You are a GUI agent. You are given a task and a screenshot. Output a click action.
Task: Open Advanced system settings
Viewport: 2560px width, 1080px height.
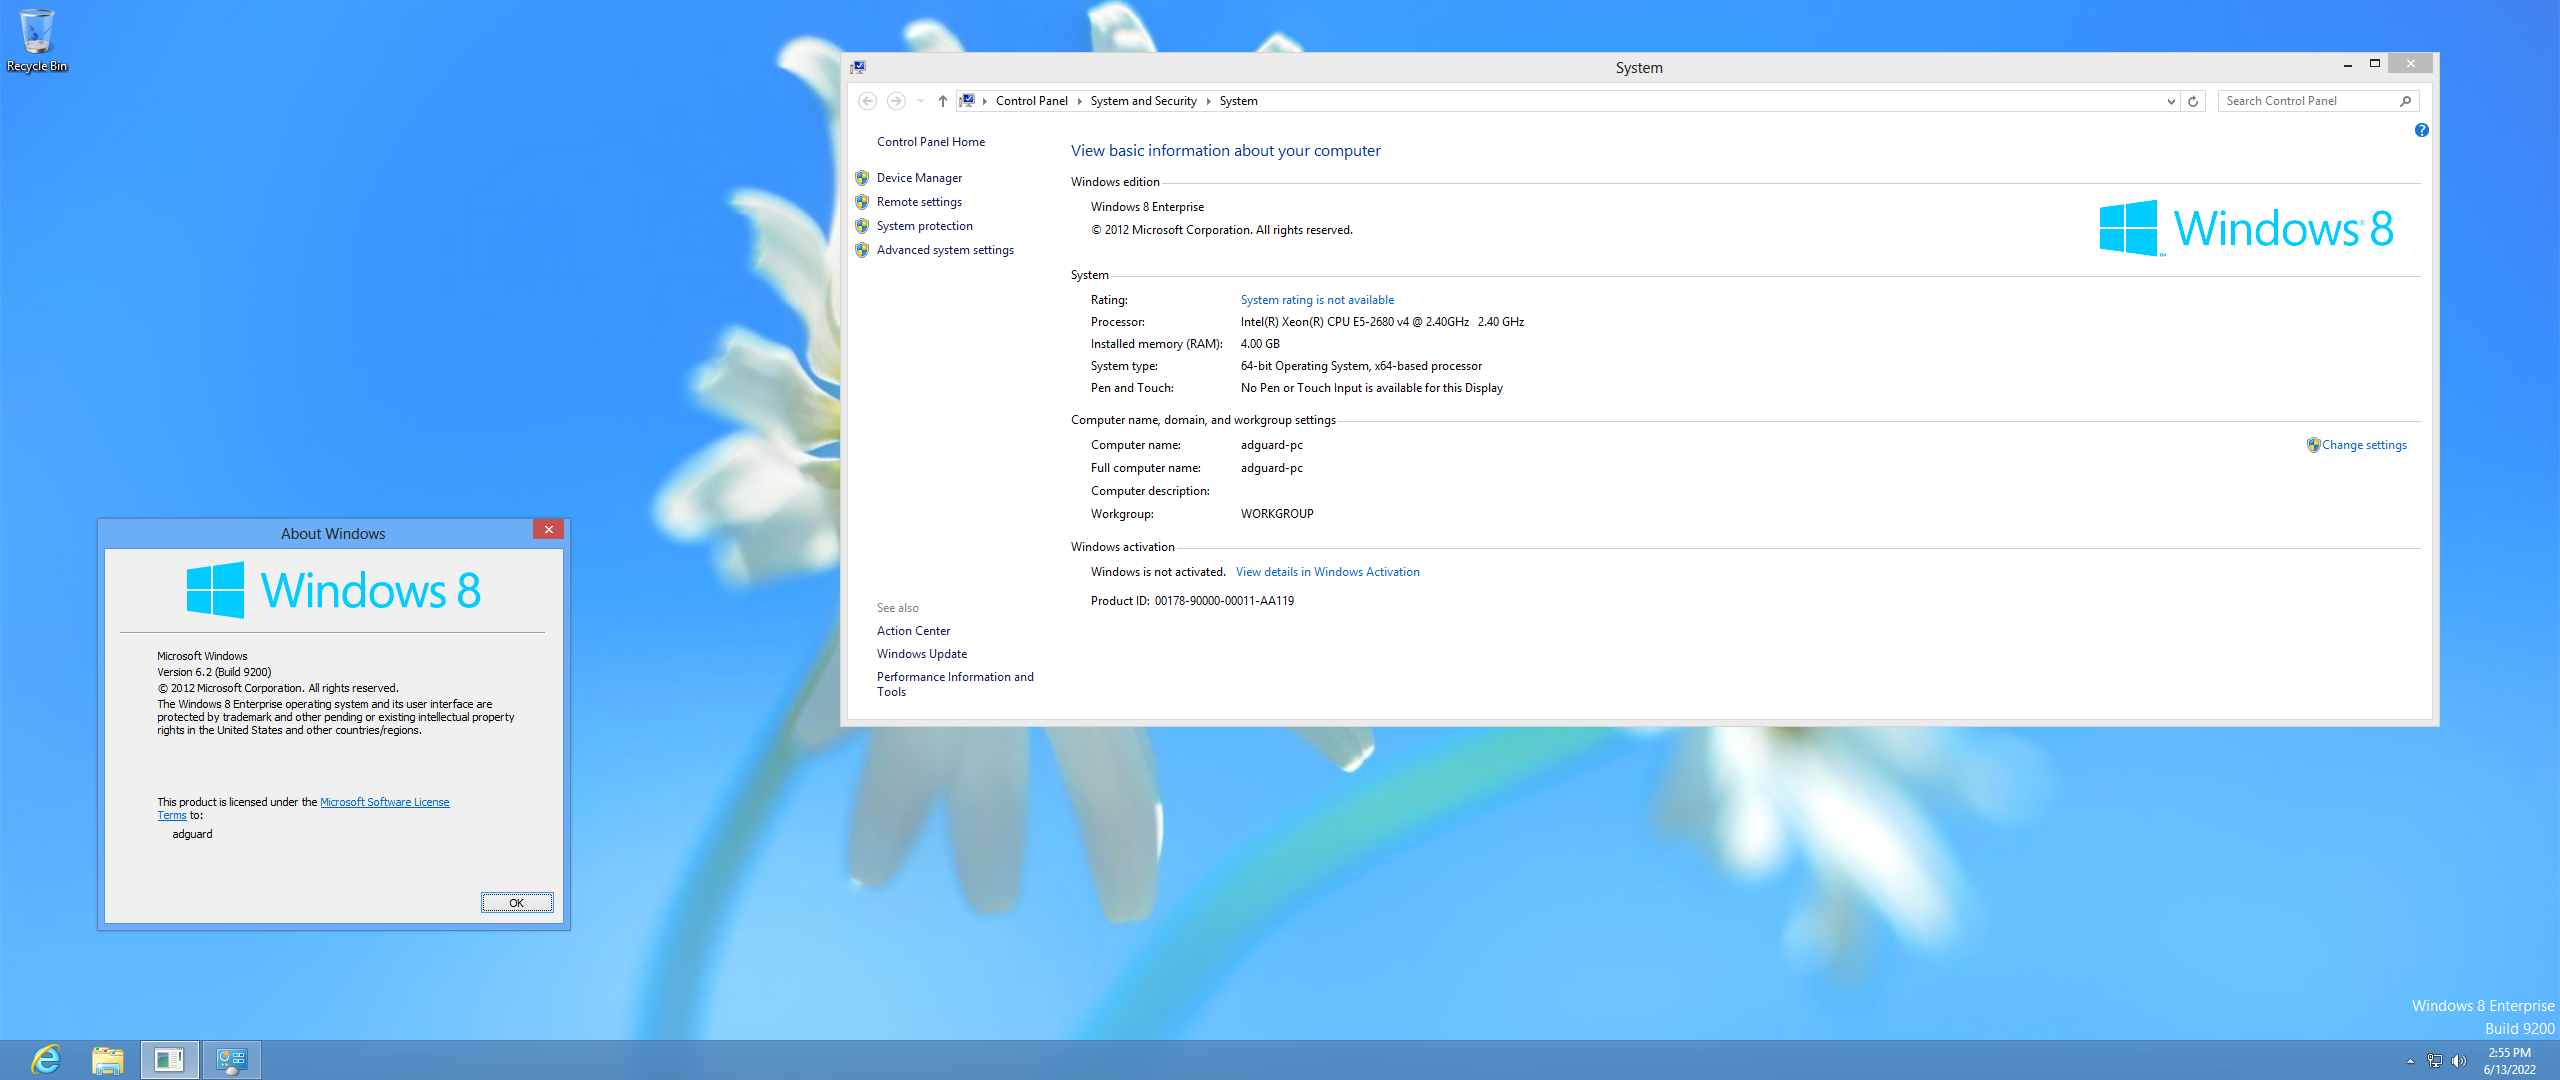tap(945, 250)
